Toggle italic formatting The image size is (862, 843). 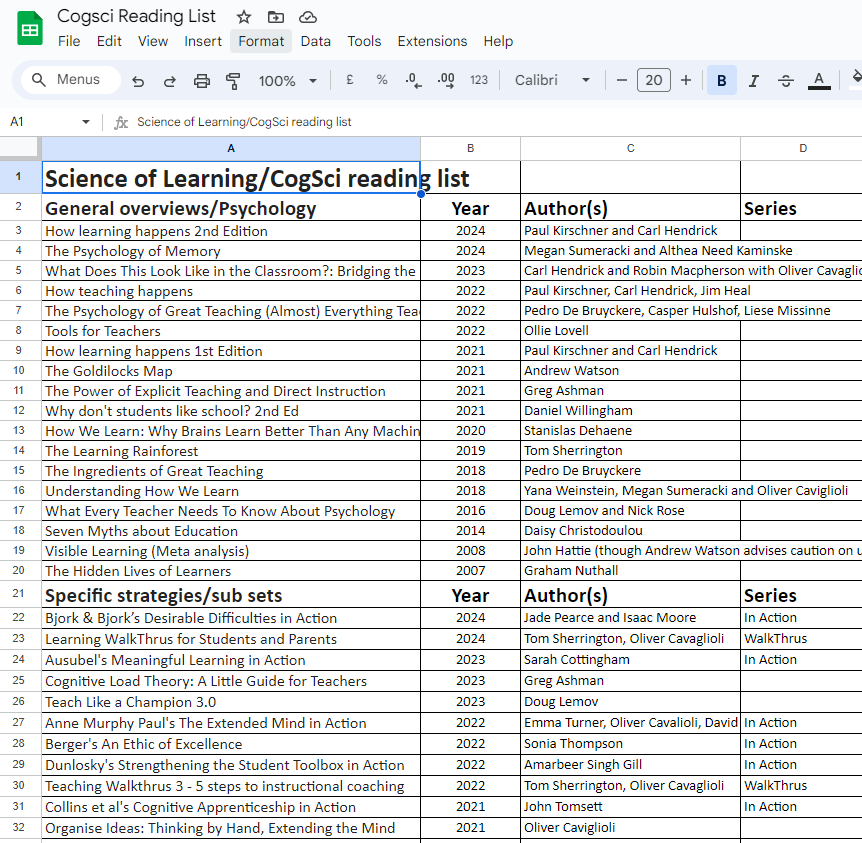(x=754, y=81)
